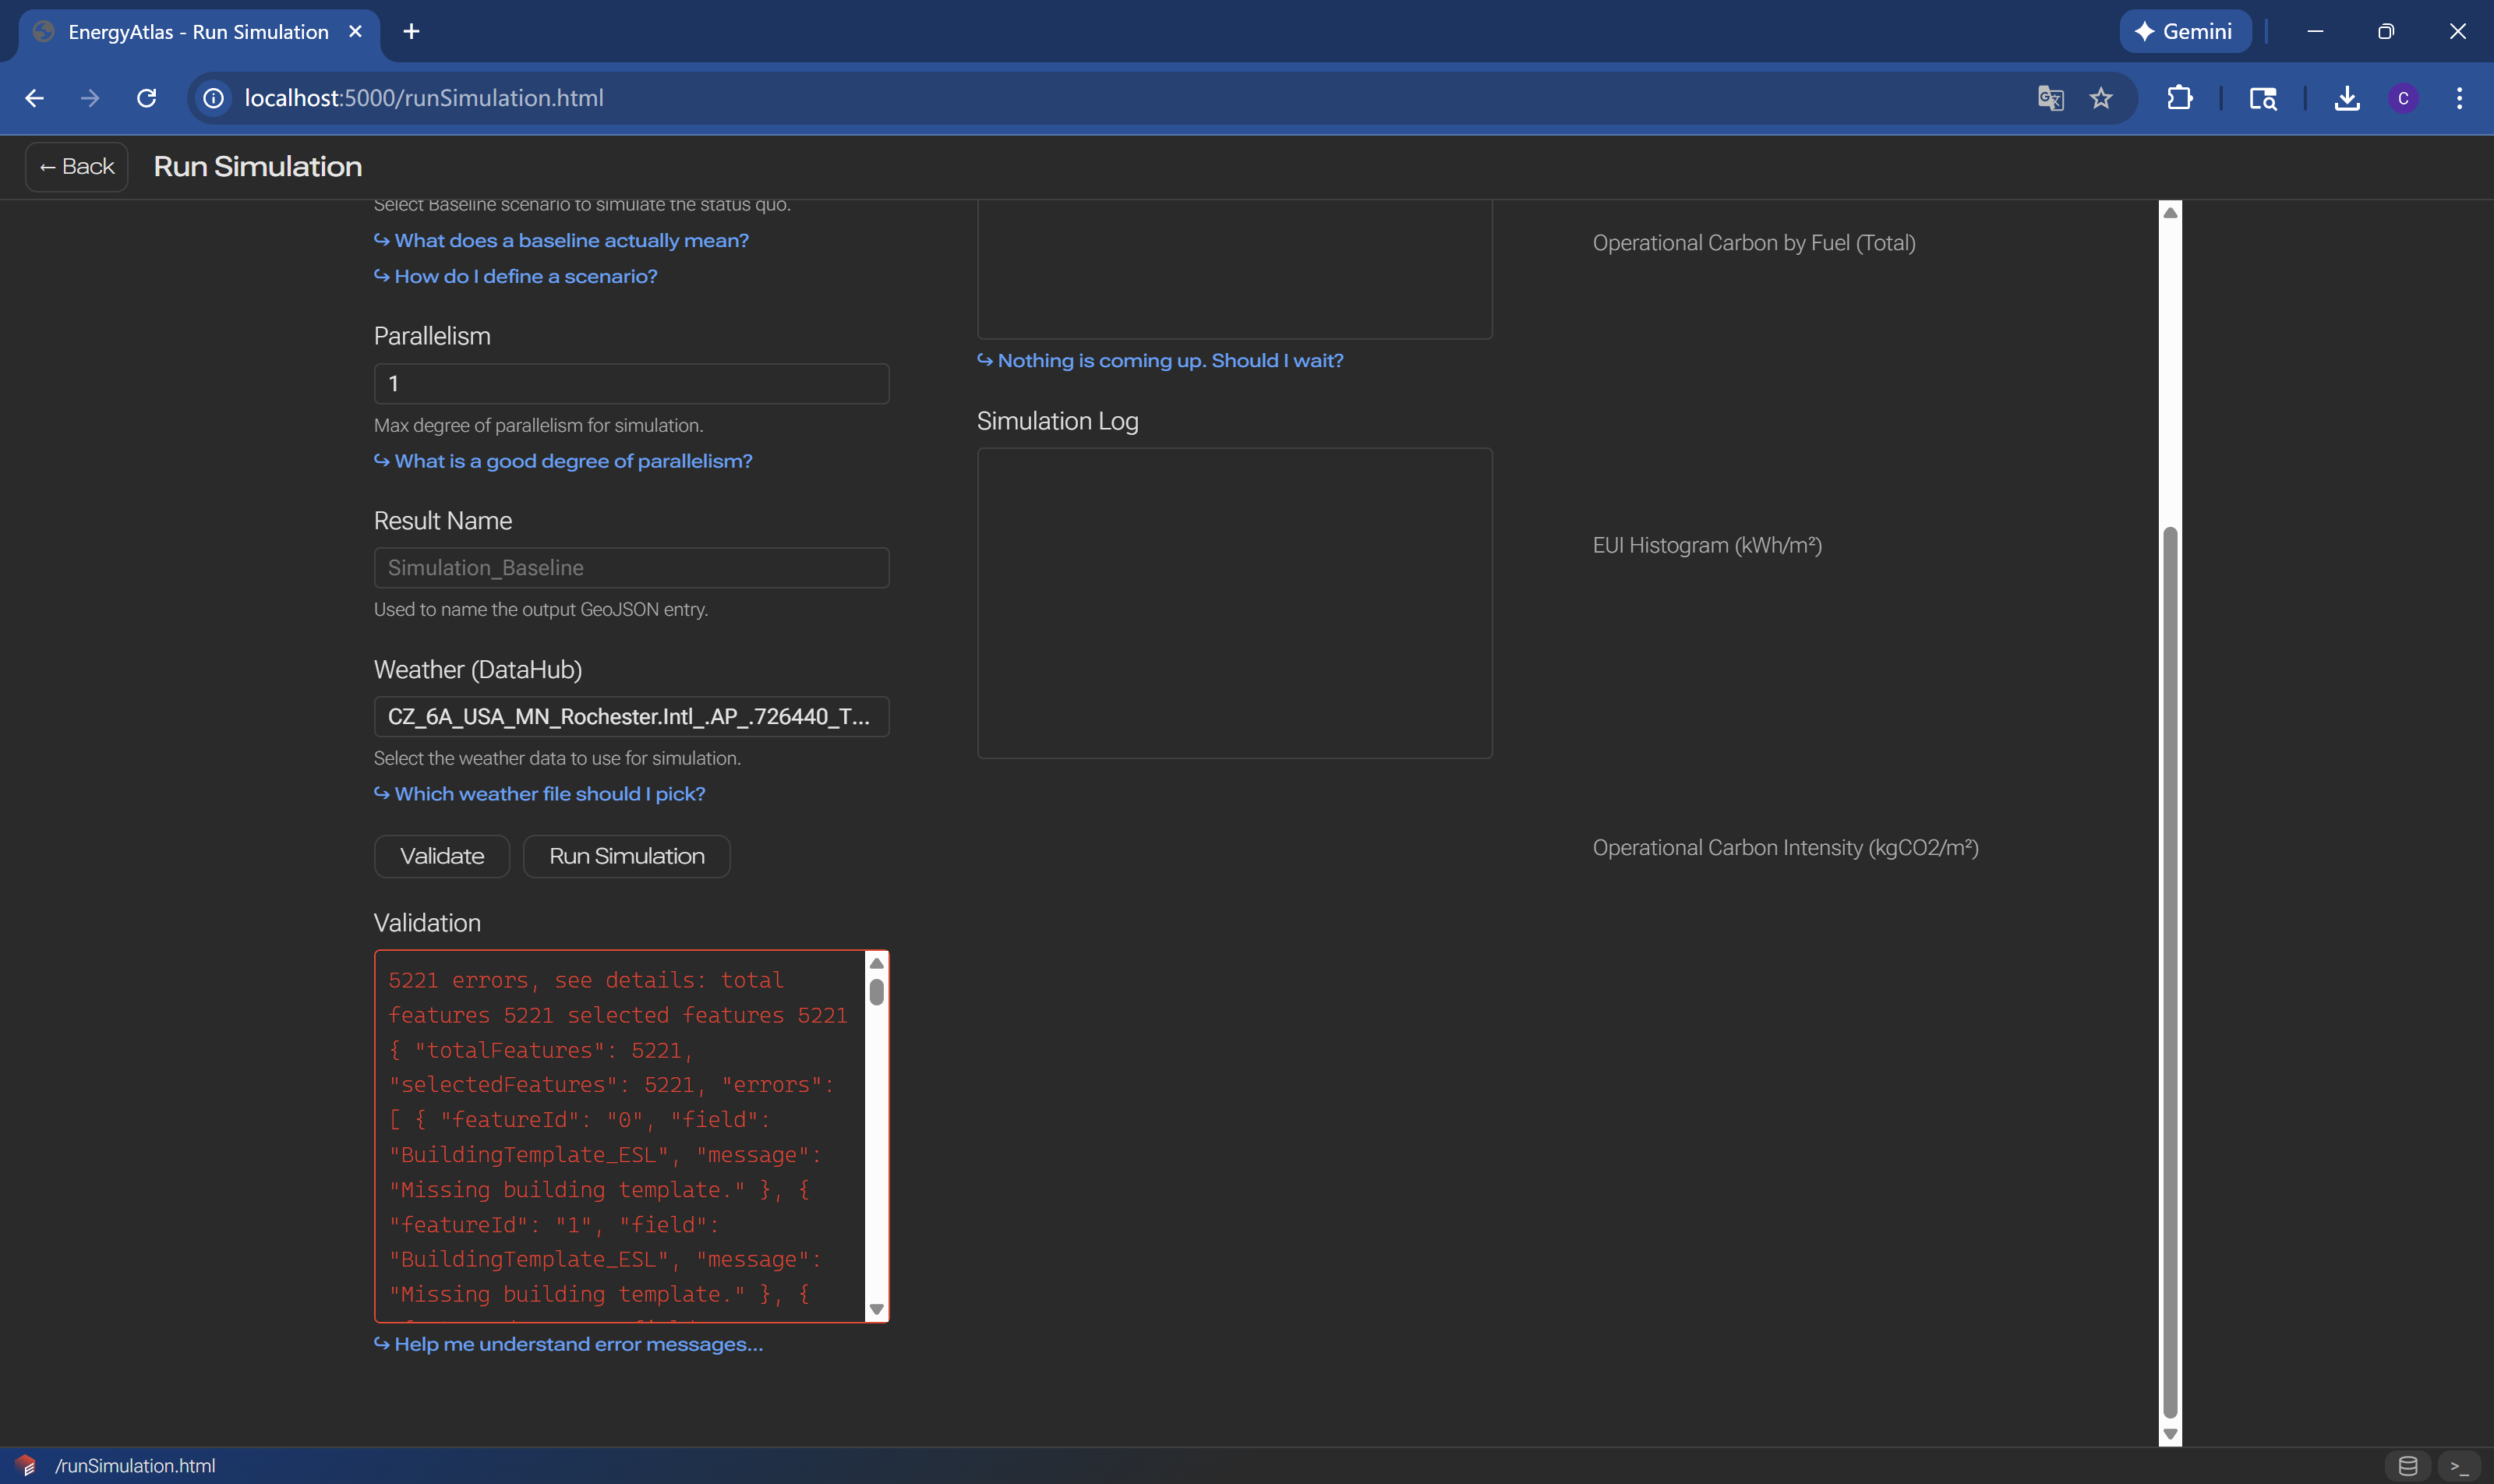Click the site information icon
The height and width of the screenshot is (1484, 2494).
tap(213, 98)
